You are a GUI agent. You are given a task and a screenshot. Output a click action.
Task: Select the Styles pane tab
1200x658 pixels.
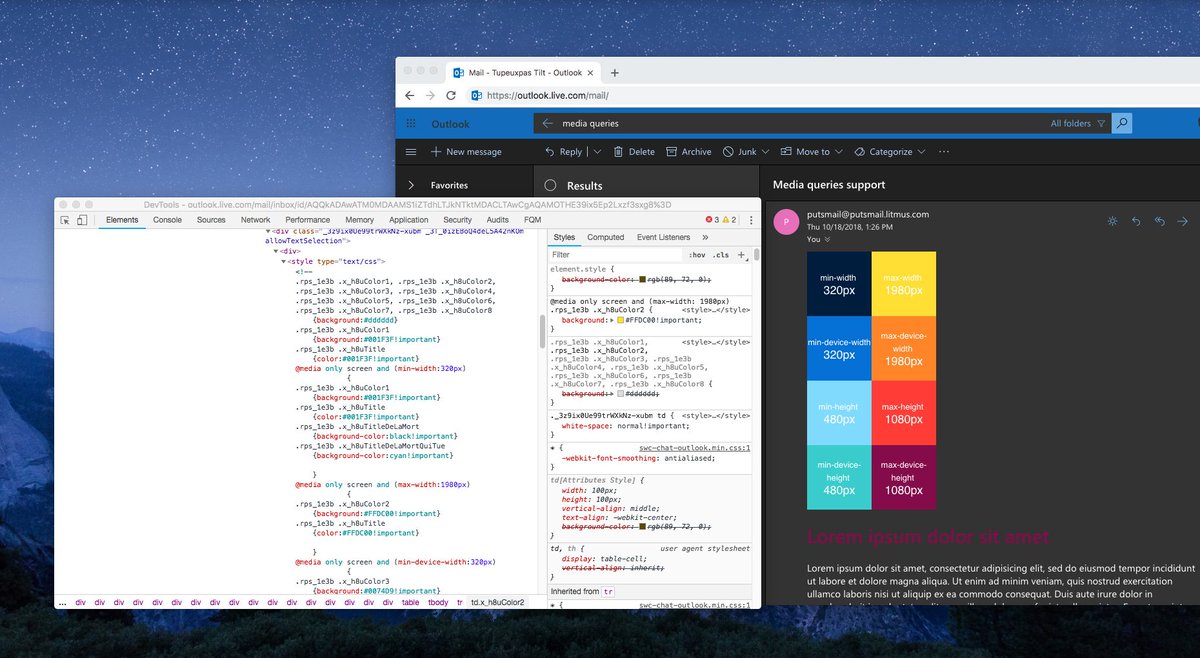(564, 238)
